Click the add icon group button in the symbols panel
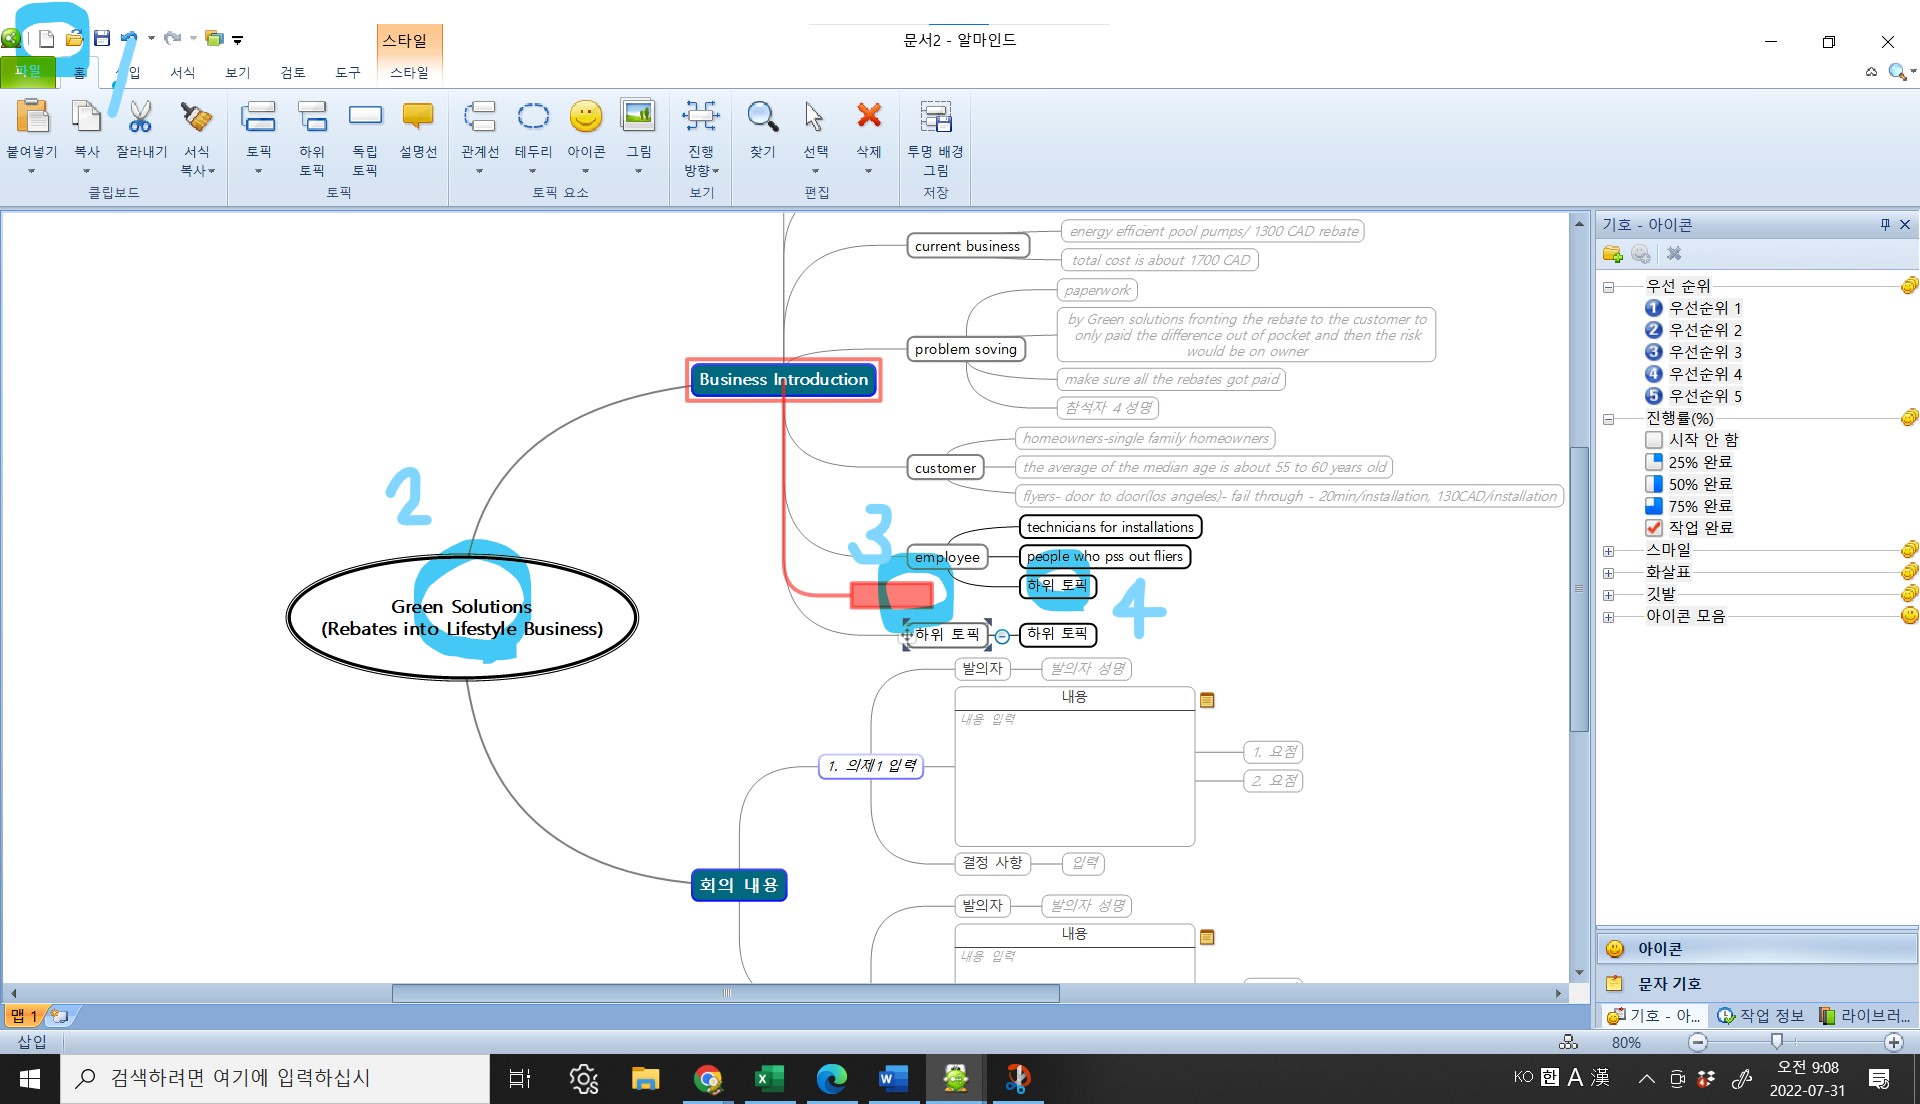1920x1104 pixels. [1612, 254]
